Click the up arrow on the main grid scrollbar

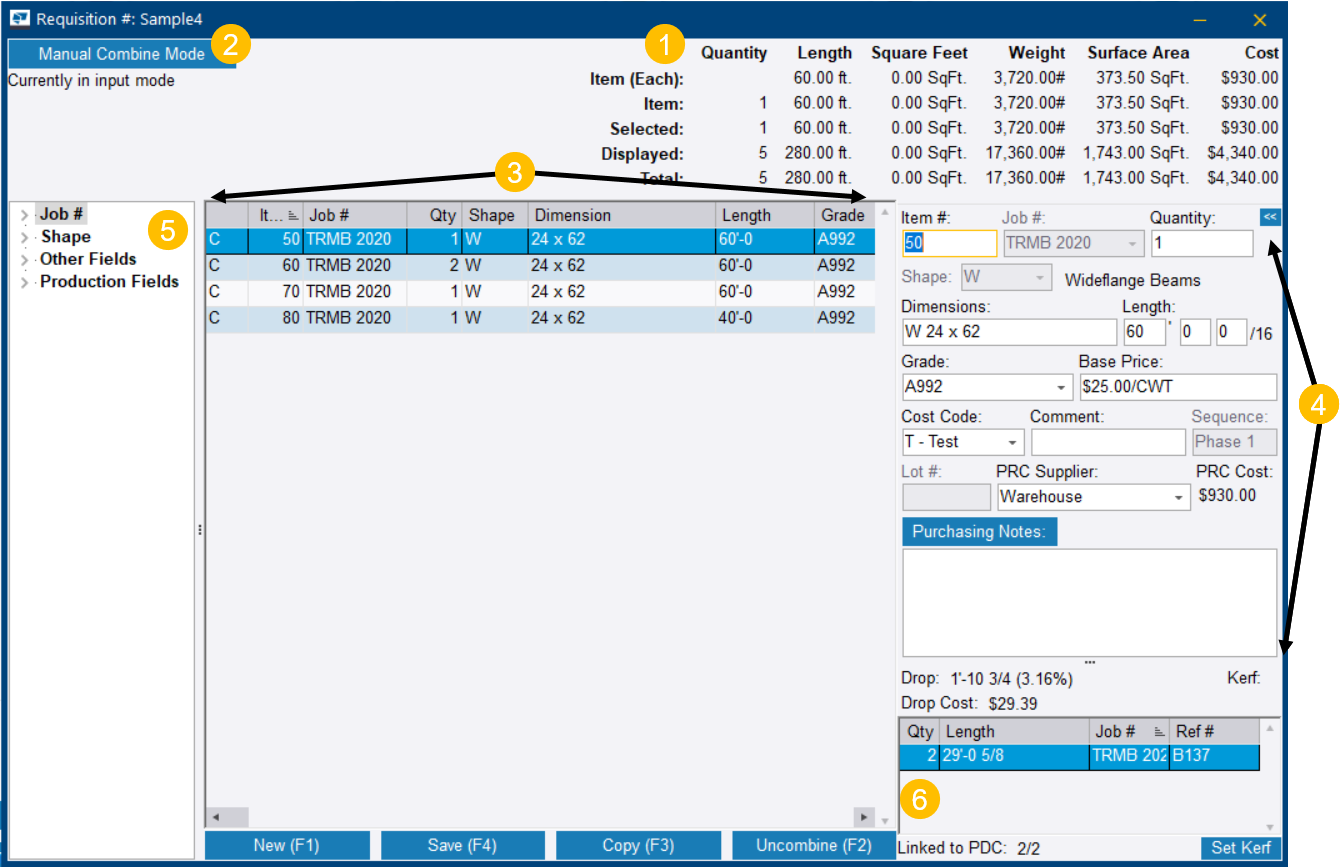tap(884, 213)
